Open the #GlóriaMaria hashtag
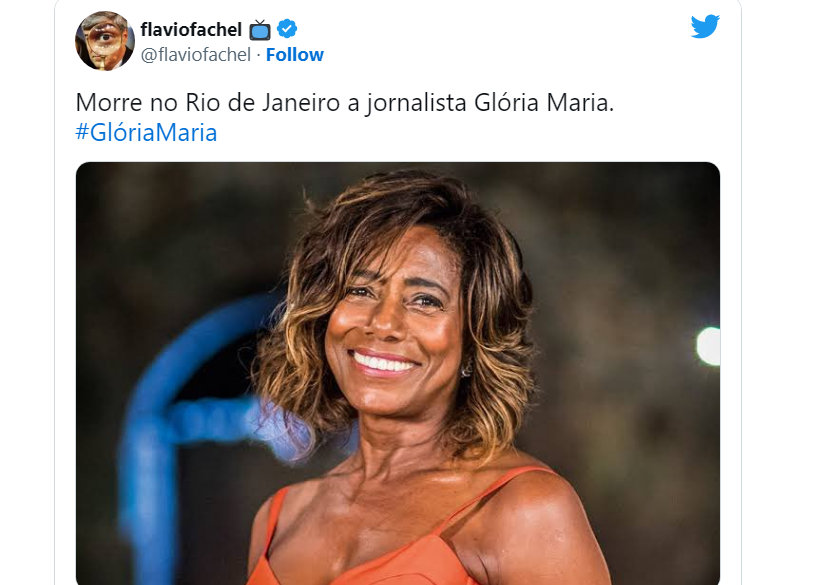The height and width of the screenshot is (585, 824). tap(146, 132)
